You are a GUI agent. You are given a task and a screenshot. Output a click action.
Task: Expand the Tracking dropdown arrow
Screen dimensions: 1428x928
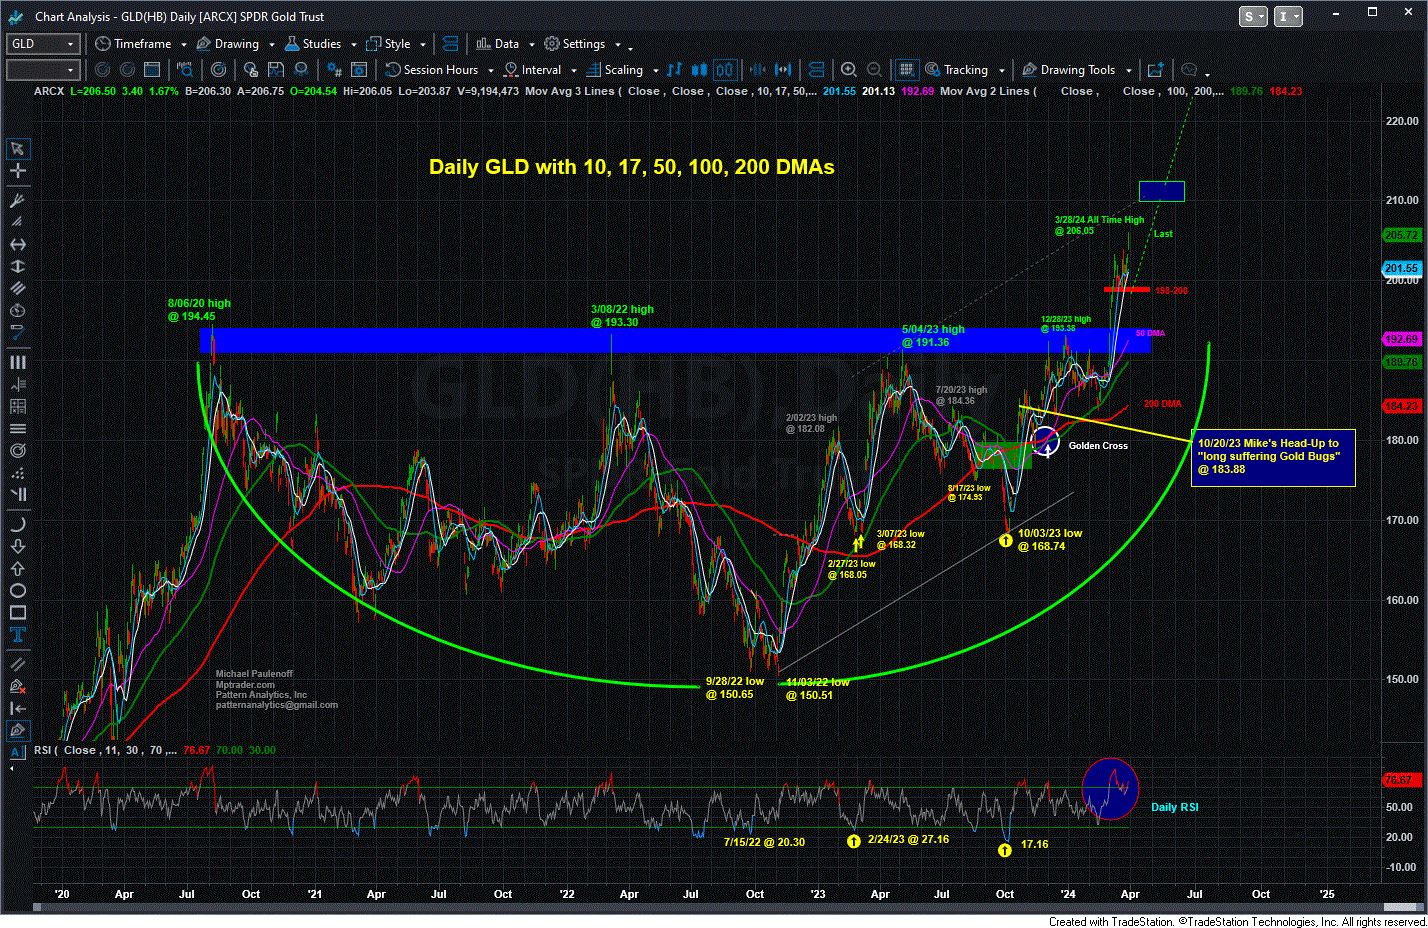point(1000,71)
